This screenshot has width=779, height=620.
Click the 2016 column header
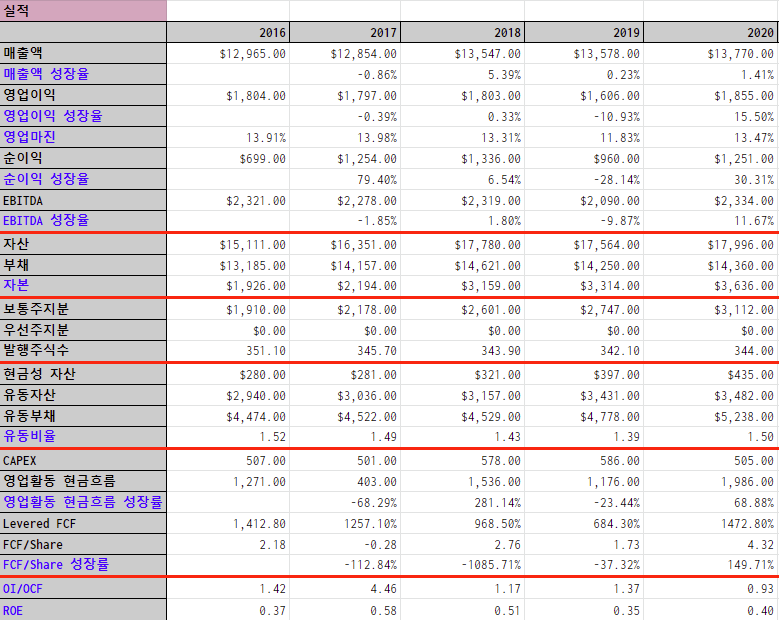tap(228, 32)
